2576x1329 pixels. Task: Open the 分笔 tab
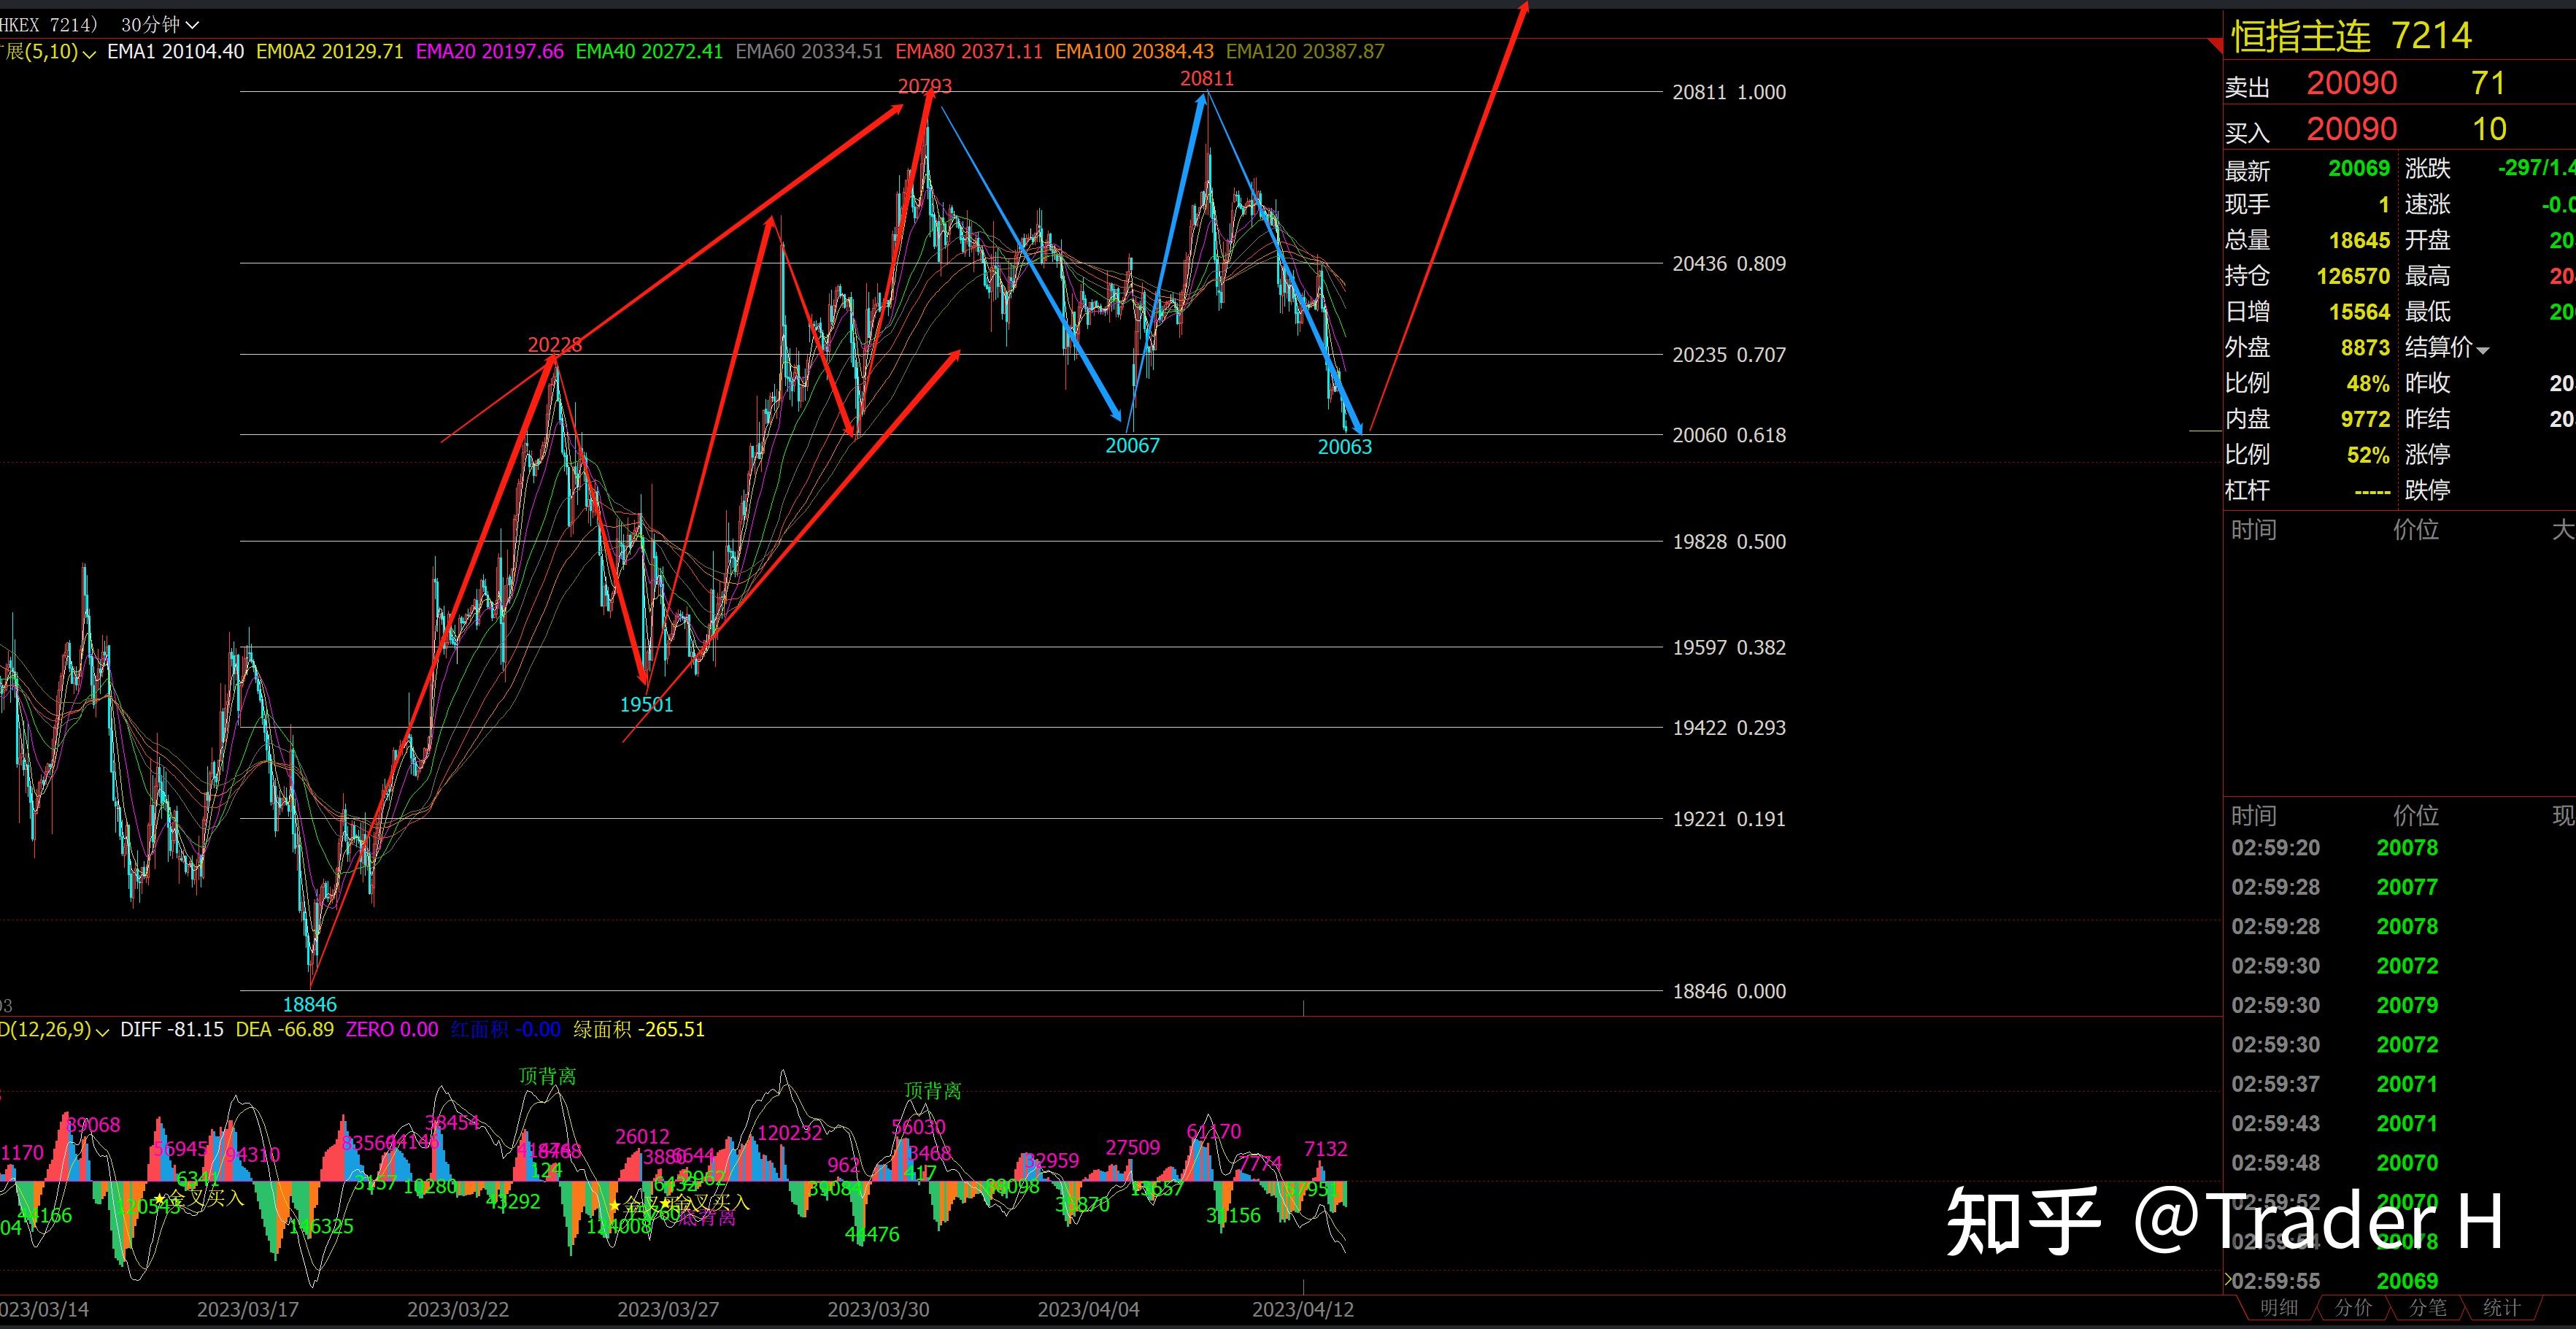click(2428, 1307)
